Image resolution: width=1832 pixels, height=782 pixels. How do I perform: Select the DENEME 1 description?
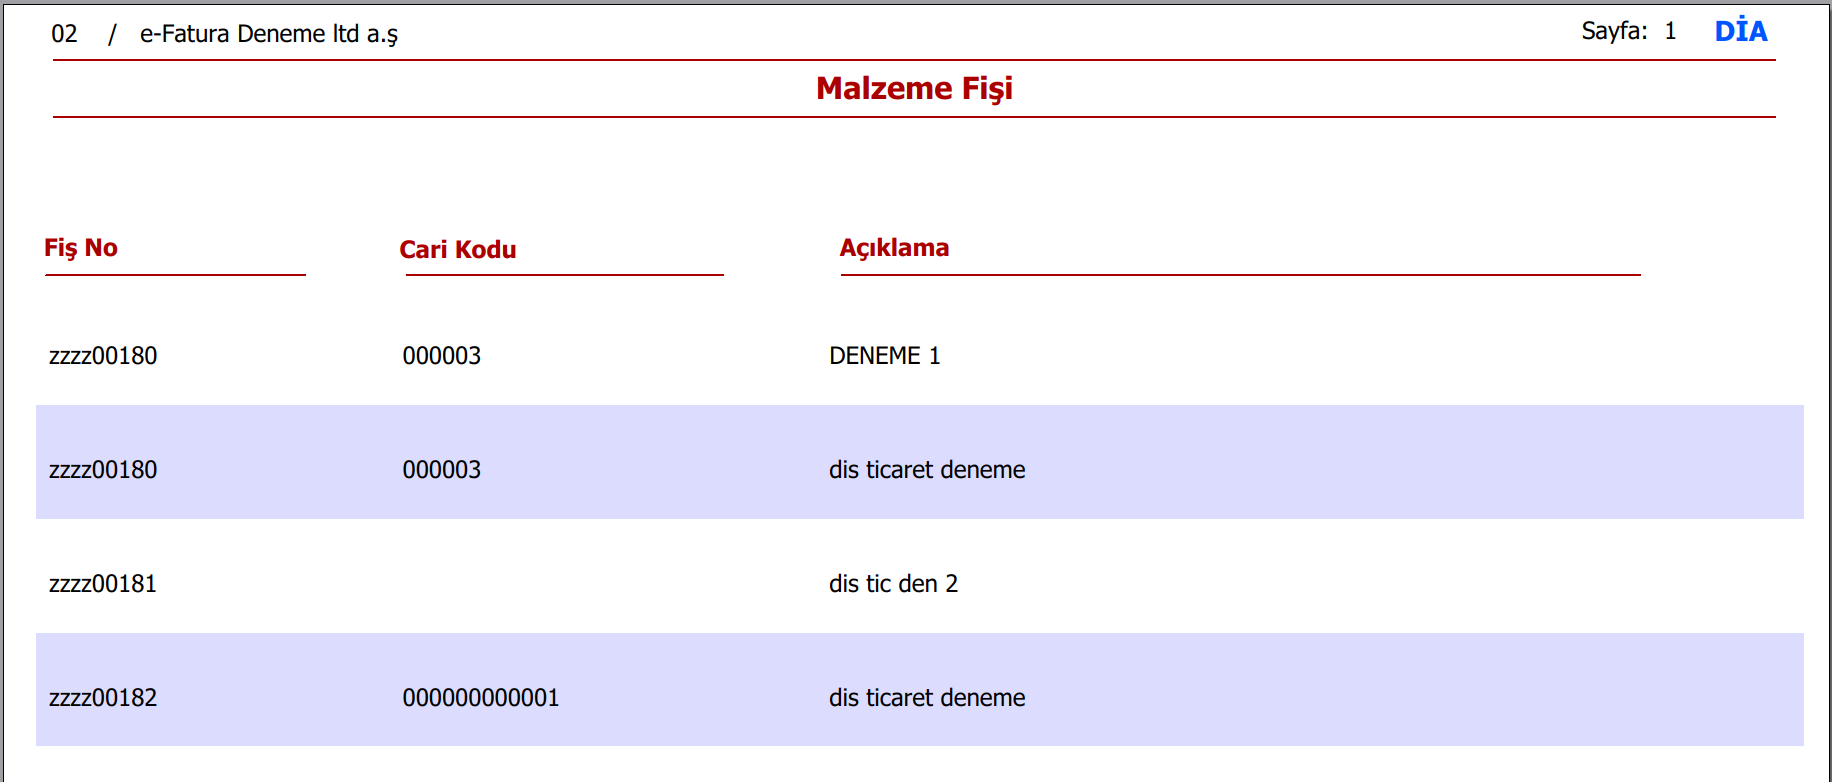[885, 356]
